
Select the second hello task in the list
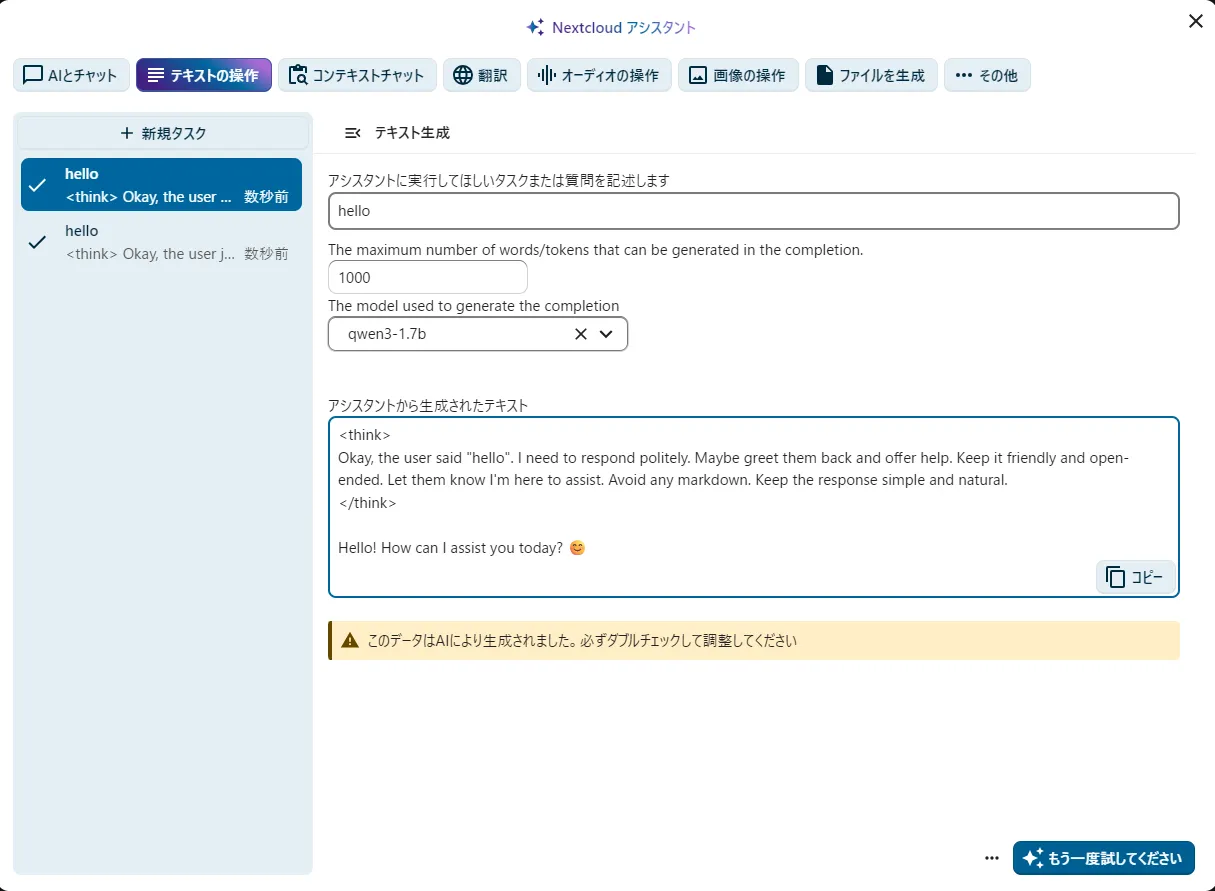click(x=161, y=242)
